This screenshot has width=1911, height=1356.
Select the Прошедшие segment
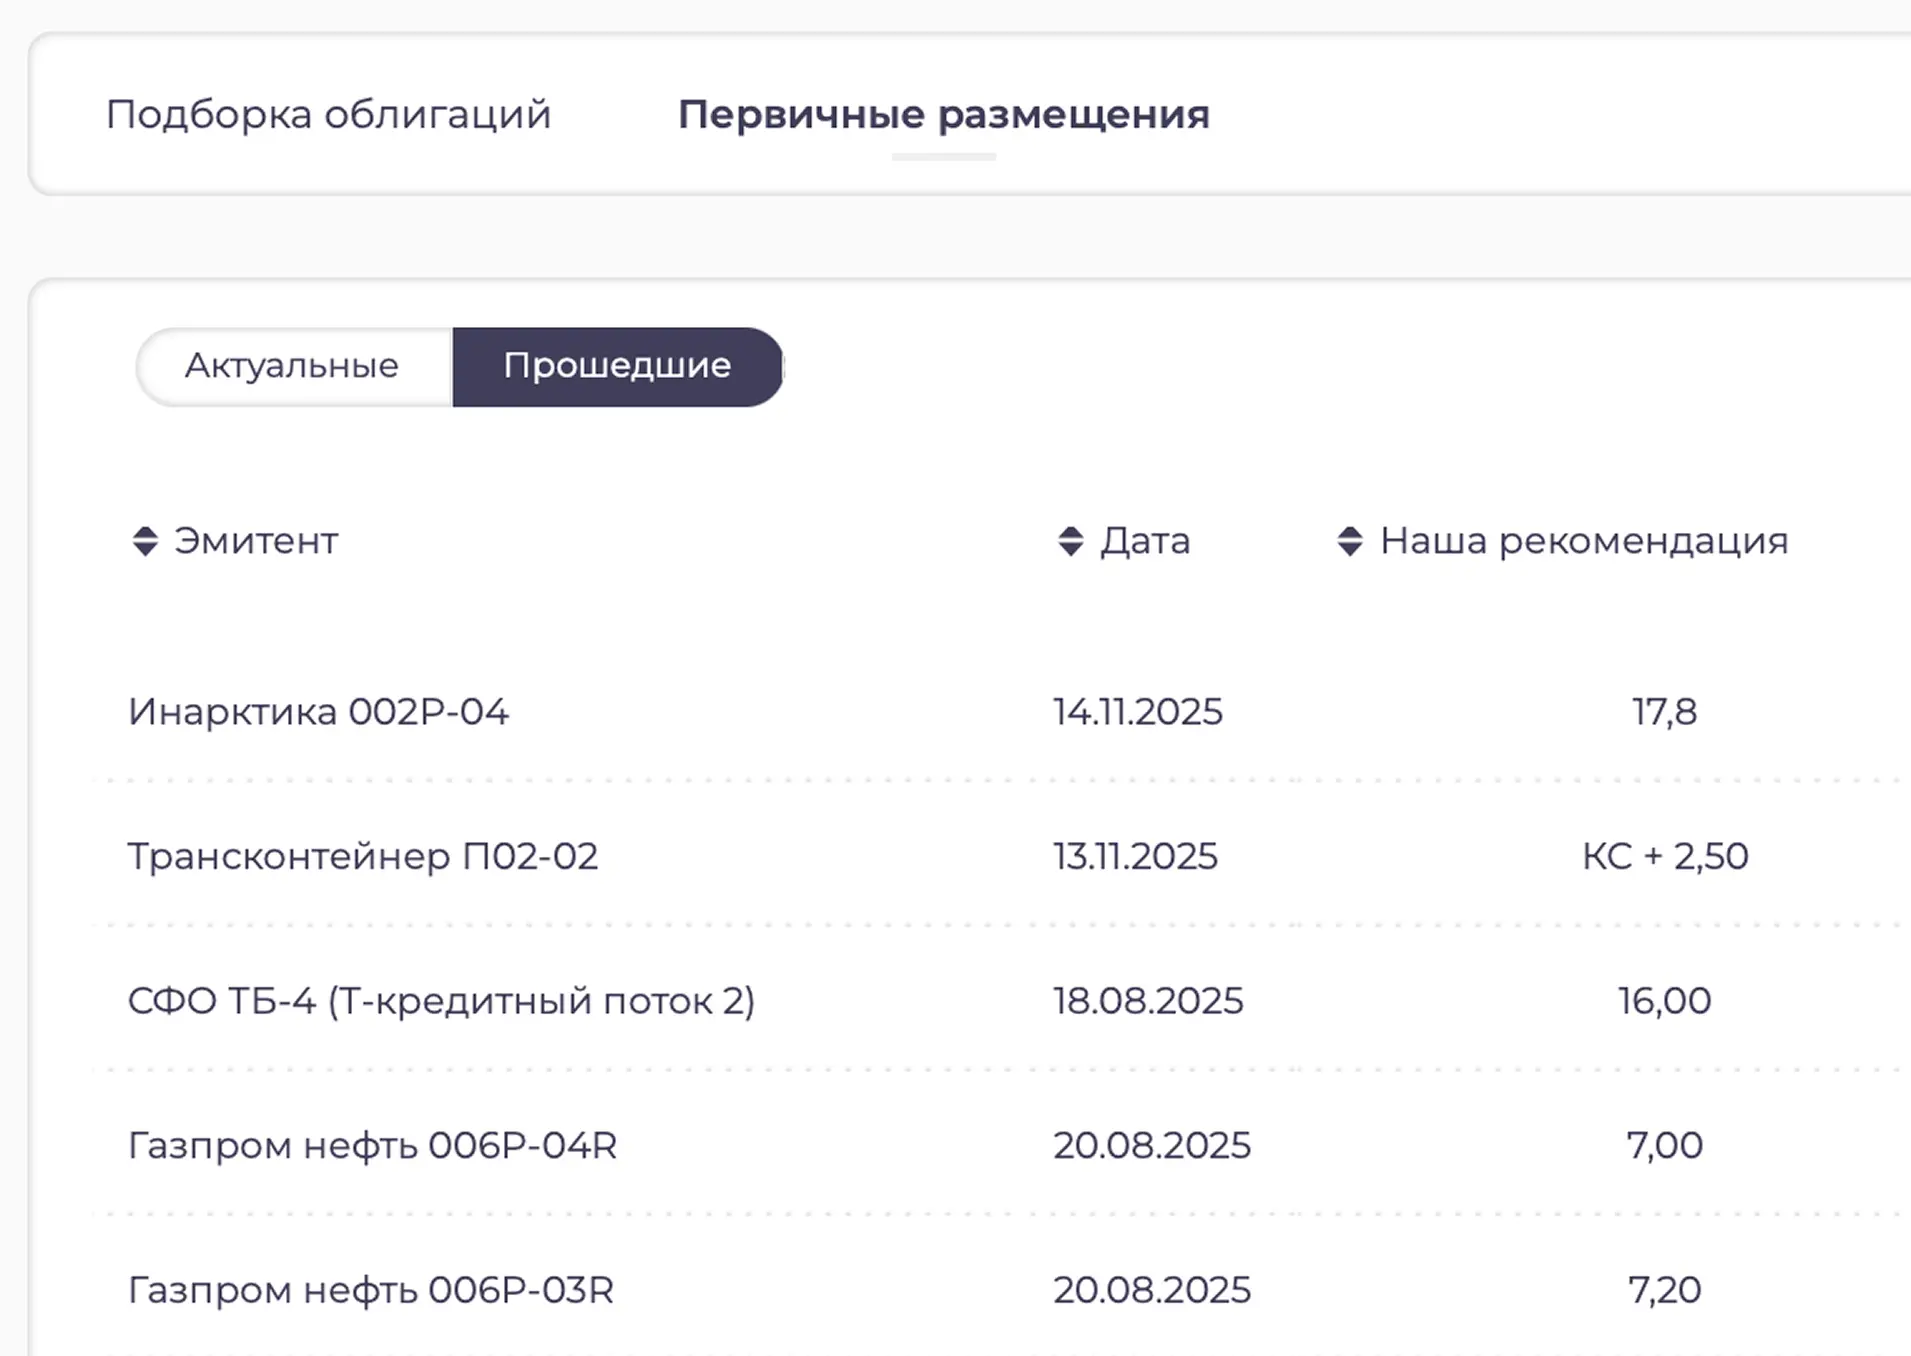(x=617, y=366)
